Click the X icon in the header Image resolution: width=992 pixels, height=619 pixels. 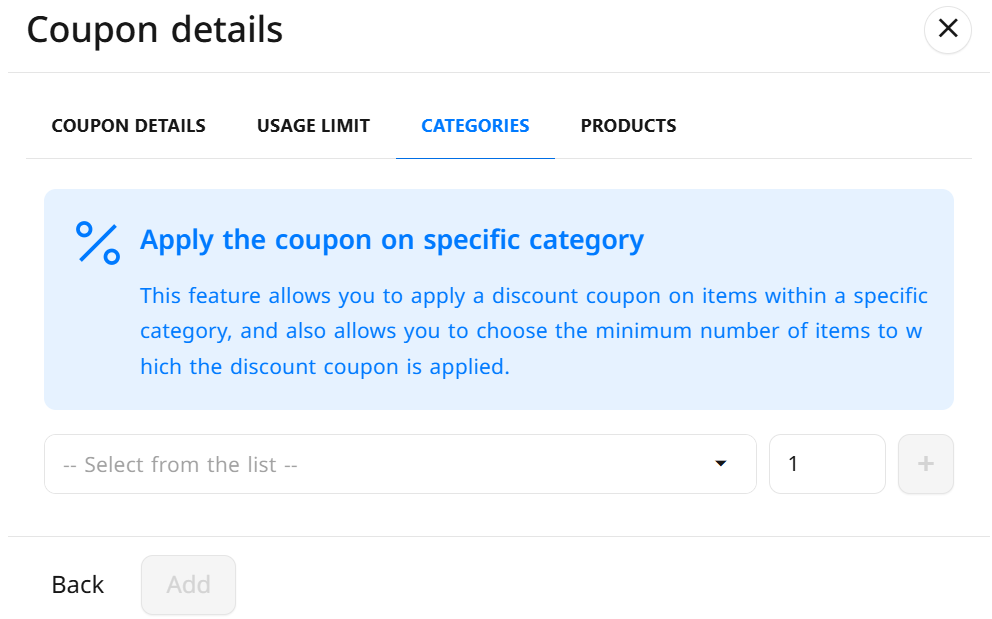coord(948,28)
